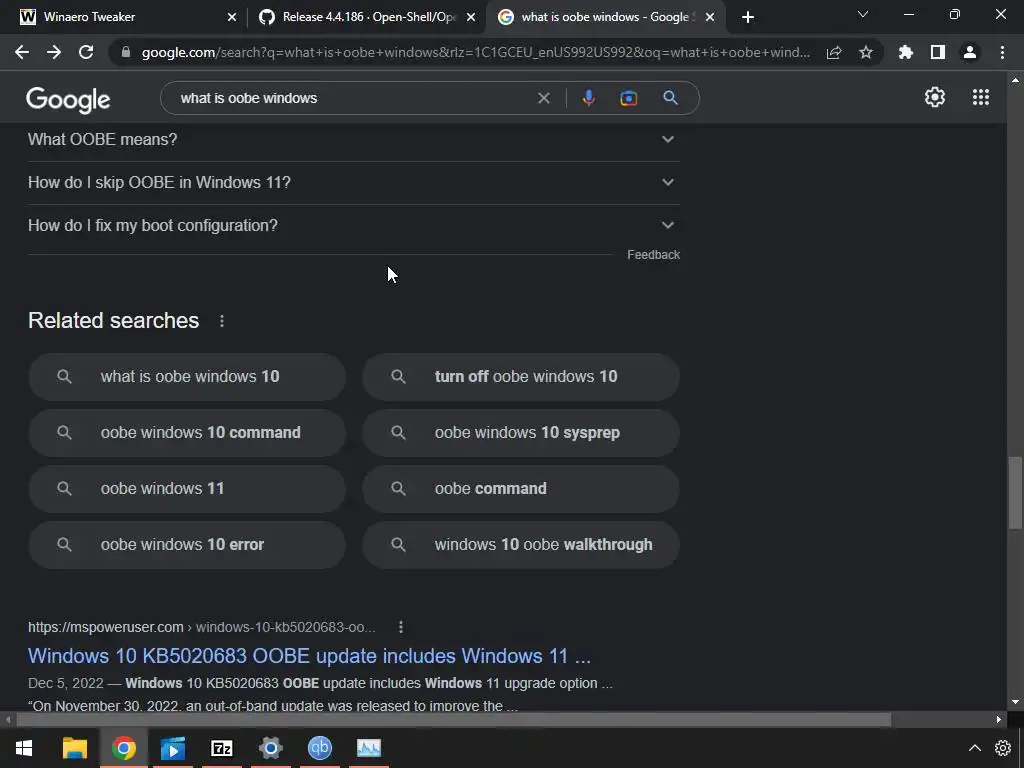Bookmark this page with the star icon
Screen dimensions: 1024x768
866,52
